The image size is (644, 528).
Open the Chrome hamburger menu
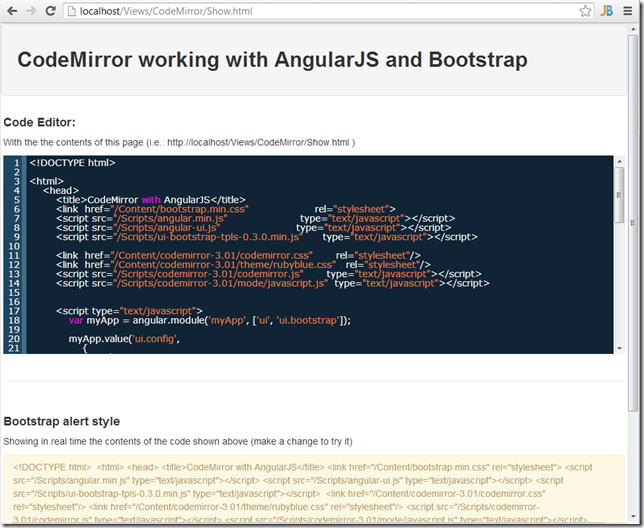629,11
